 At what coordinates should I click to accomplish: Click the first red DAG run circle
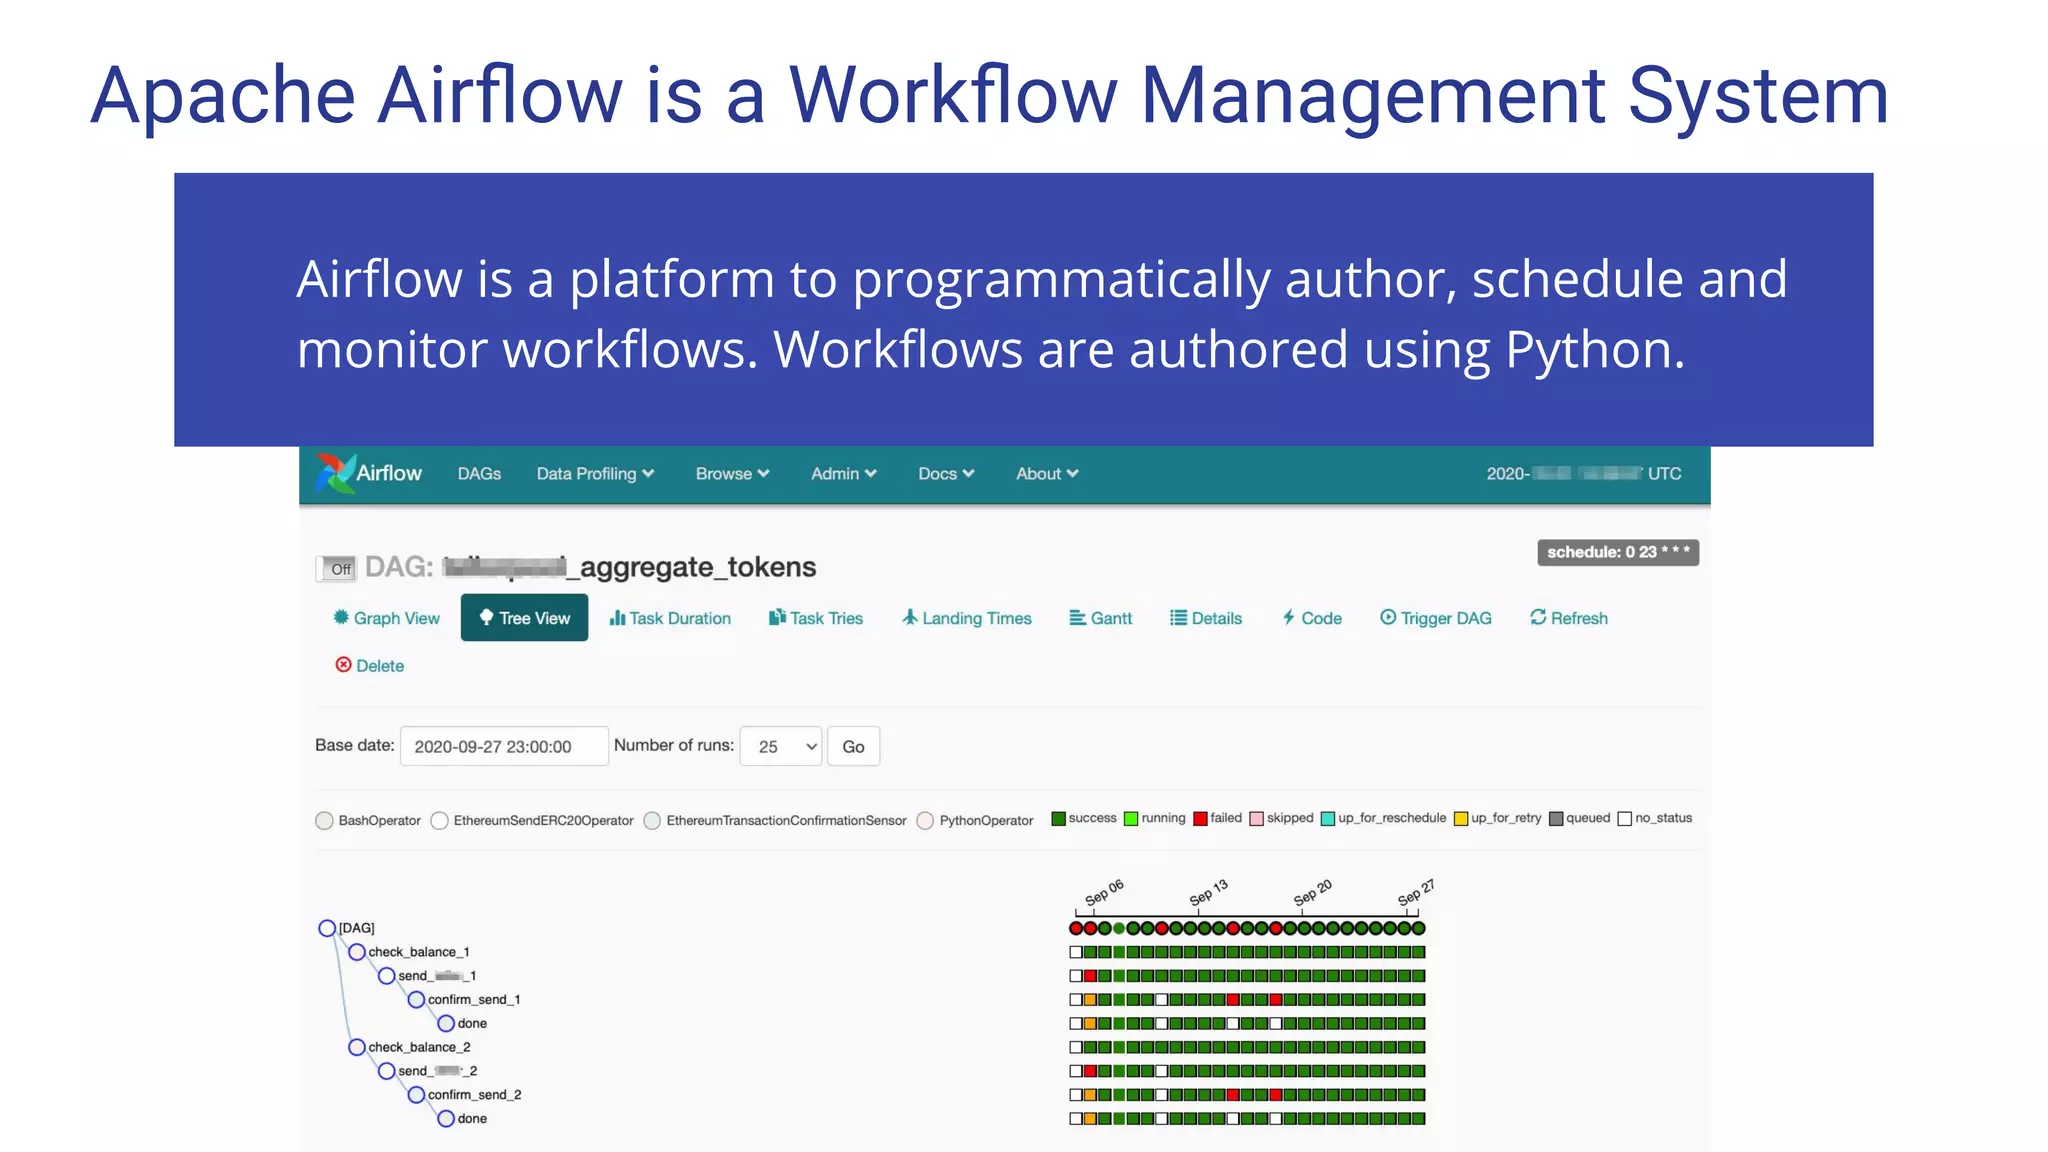point(1076,928)
